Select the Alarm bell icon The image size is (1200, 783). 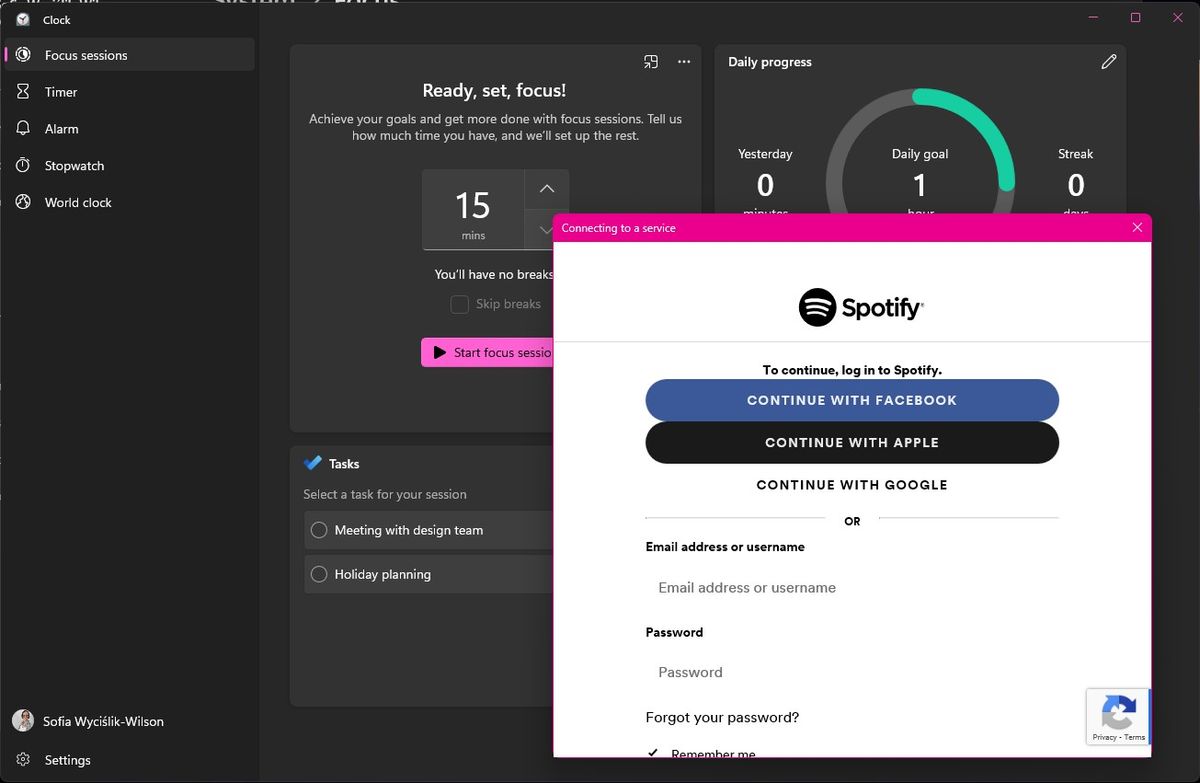[23, 129]
